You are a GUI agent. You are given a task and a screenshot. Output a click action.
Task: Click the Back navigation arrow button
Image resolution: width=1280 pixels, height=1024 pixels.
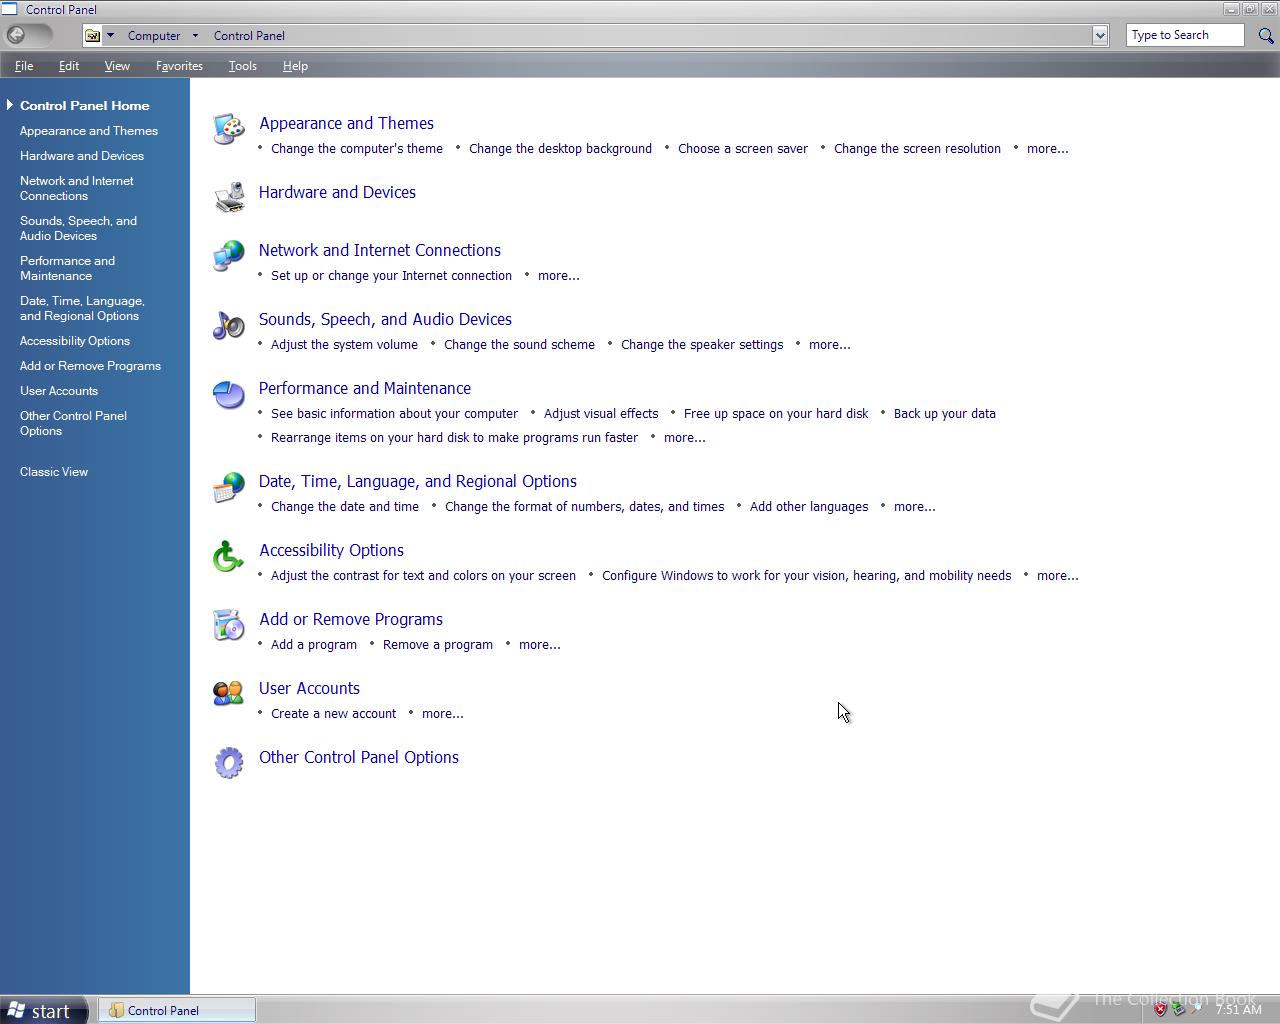coord(16,35)
